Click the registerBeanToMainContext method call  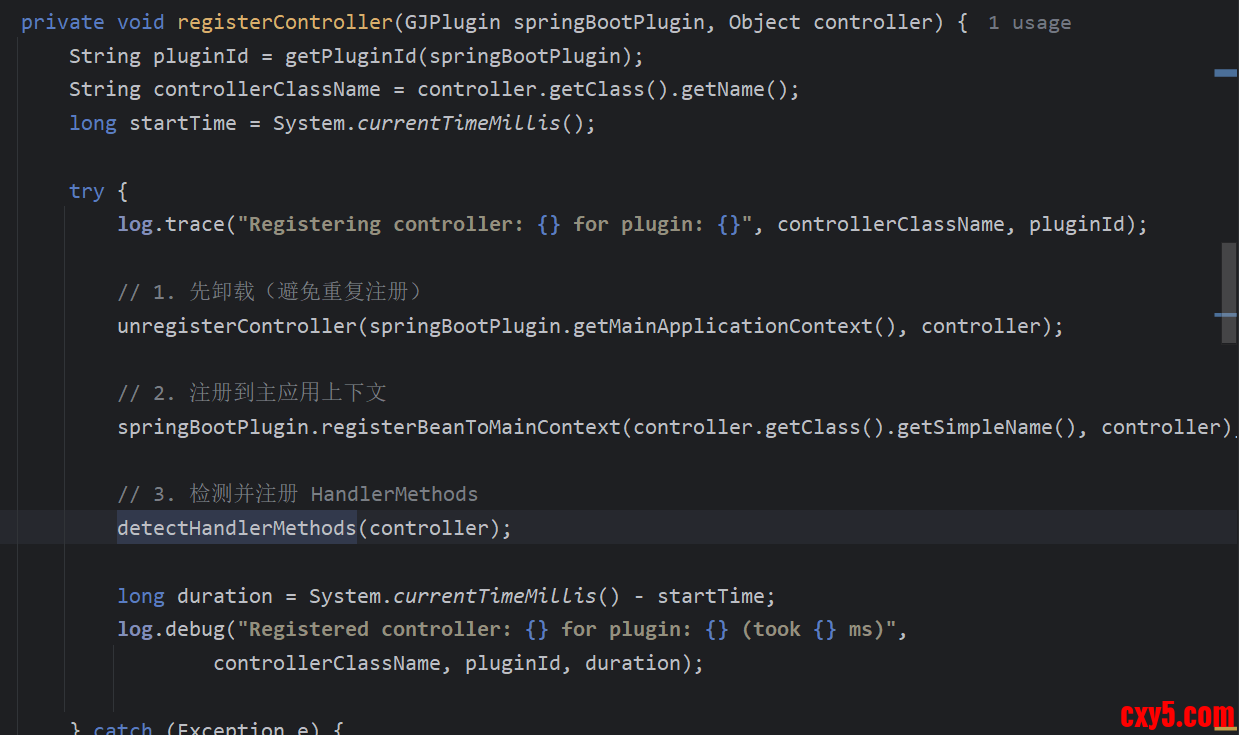[x=476, y=427]
